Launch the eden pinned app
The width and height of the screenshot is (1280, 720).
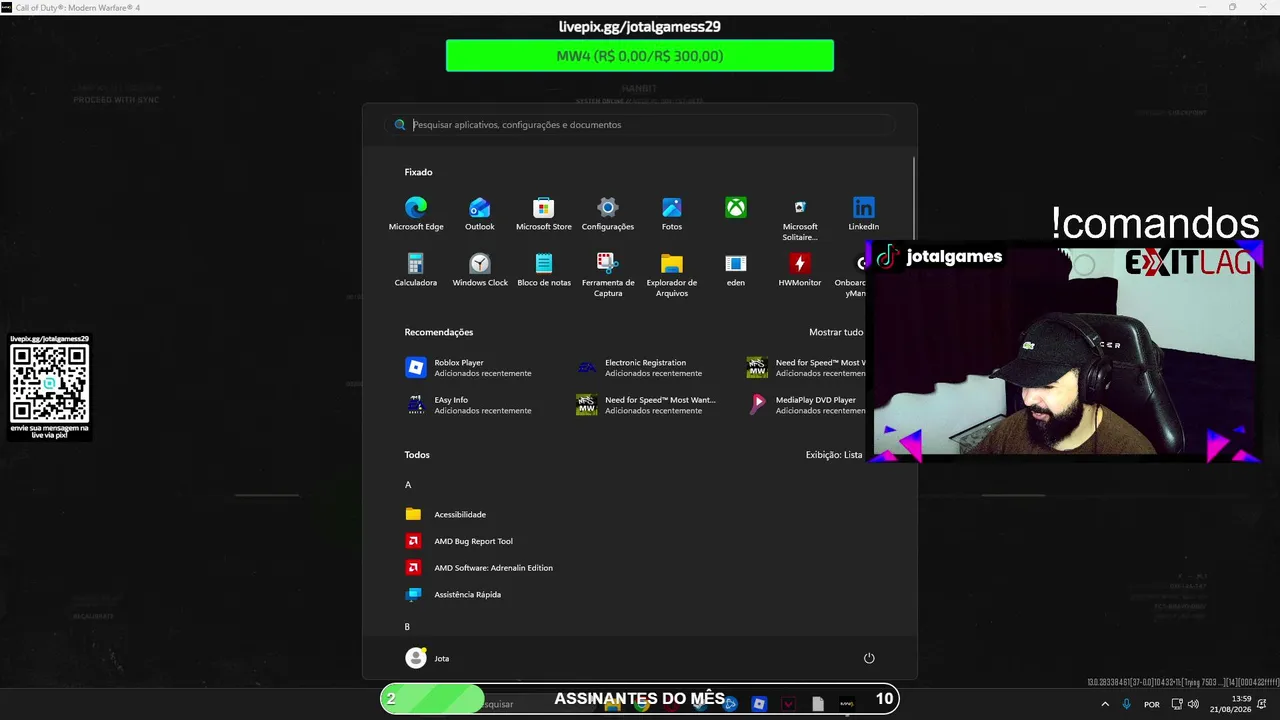click(736, 269)
